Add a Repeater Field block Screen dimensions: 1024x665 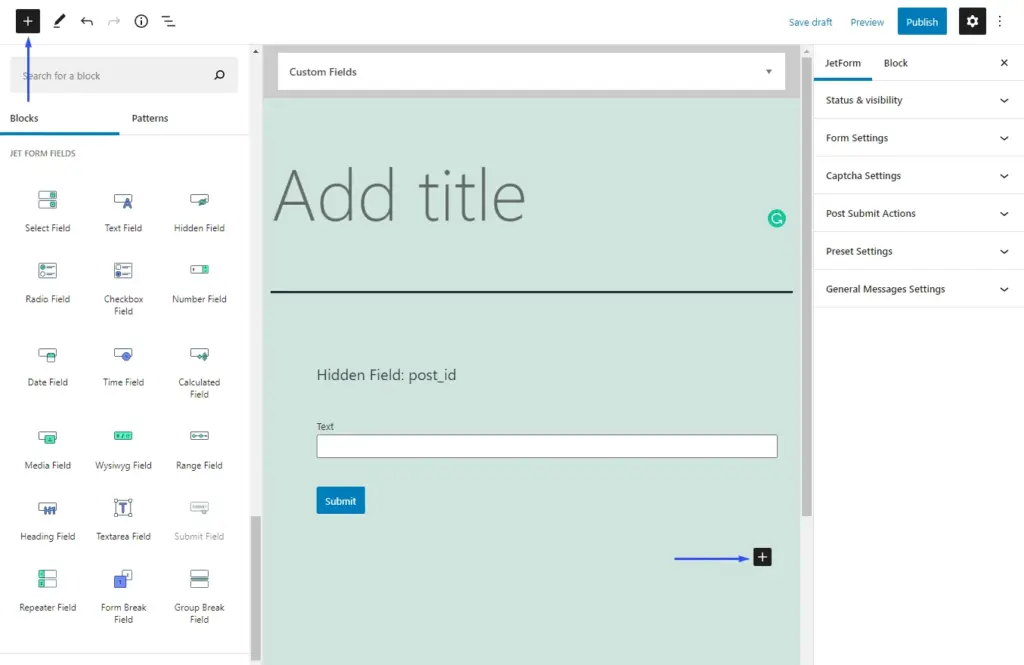46,590
